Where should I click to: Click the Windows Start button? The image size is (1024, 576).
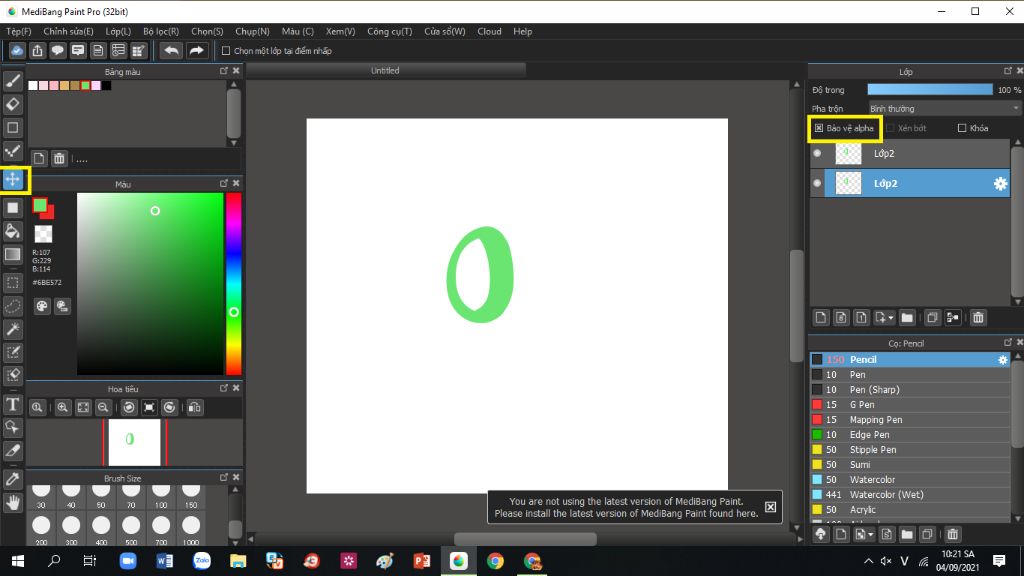point(18,561)
